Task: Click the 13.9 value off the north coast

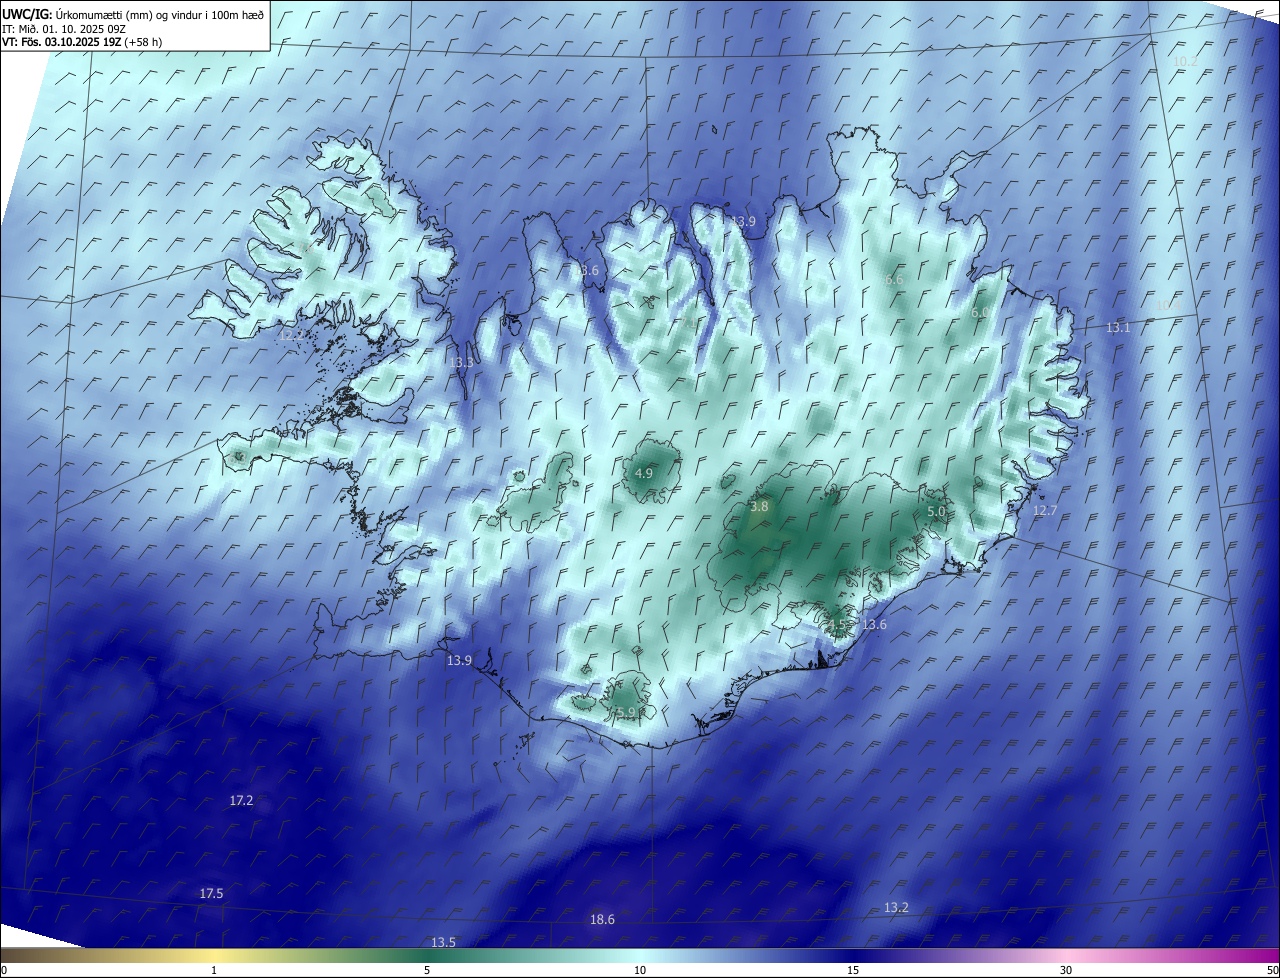Action: point(743,222)
